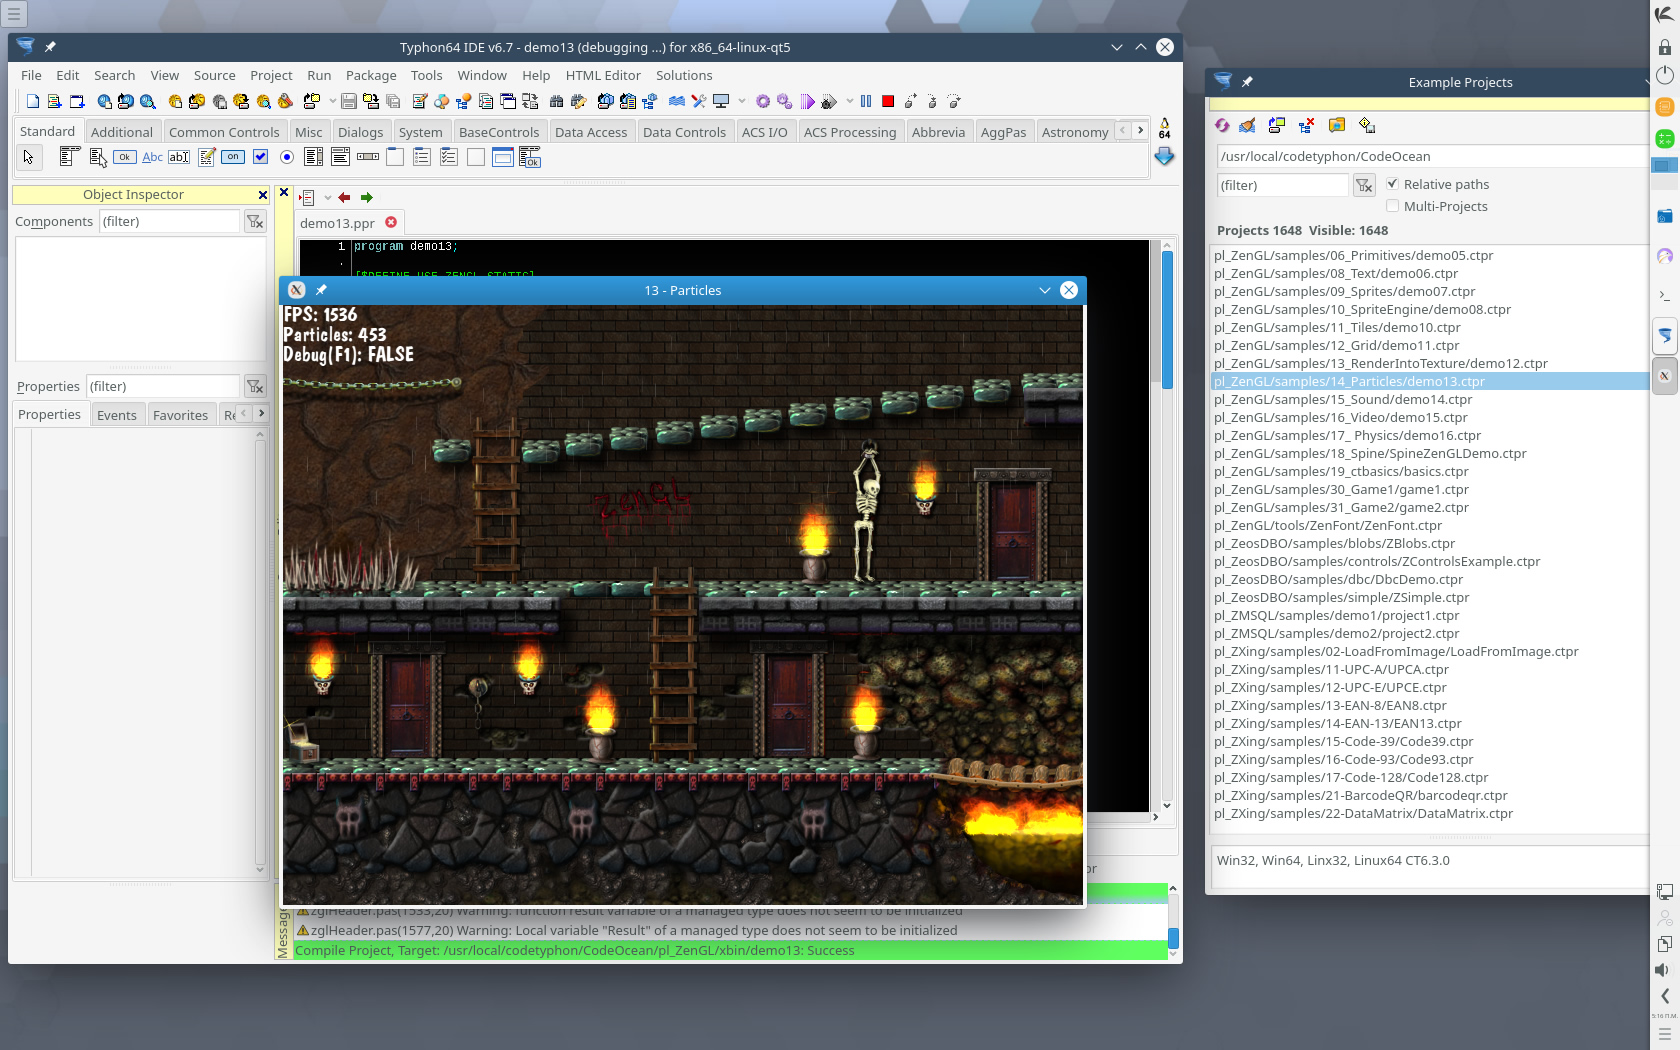1680x1050 pixels.
Task: Click the Build gear icon
Action: click(763, 101)
